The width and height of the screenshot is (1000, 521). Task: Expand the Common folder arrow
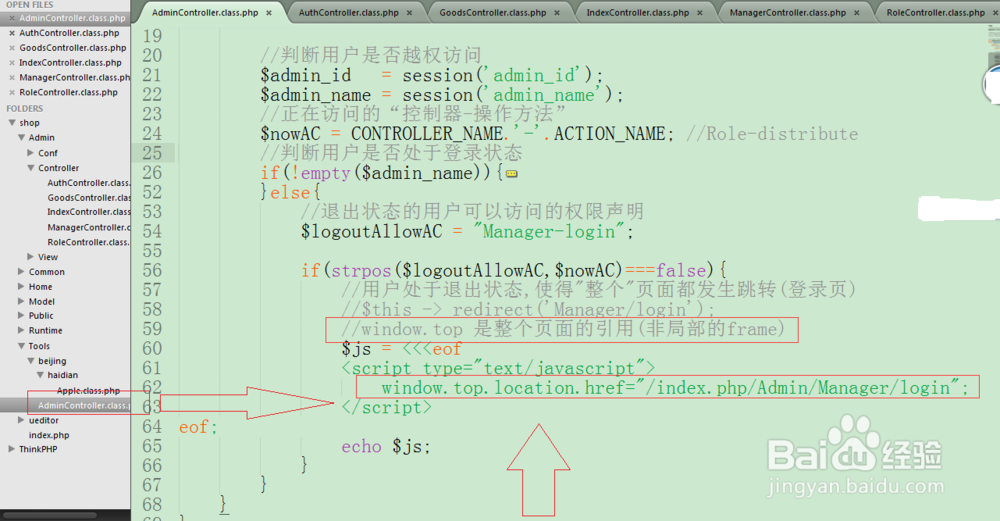pos(21,272)
